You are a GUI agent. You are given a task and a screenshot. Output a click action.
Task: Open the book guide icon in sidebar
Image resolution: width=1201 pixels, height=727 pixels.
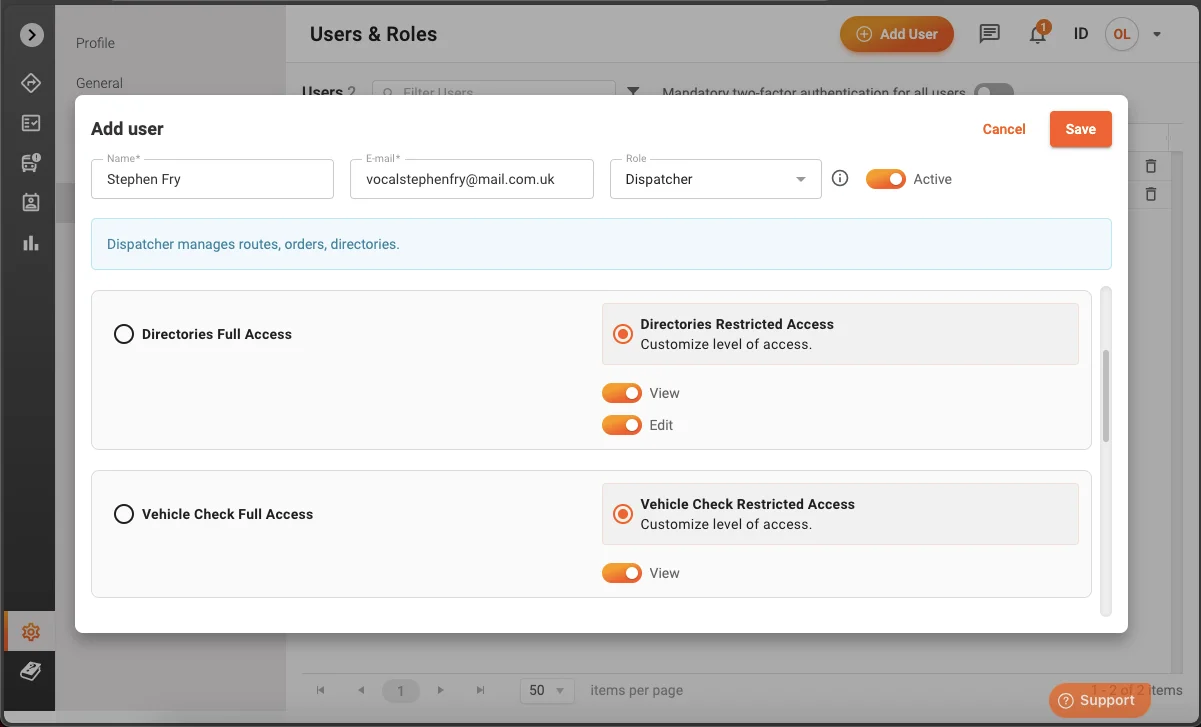pos(31,671)
